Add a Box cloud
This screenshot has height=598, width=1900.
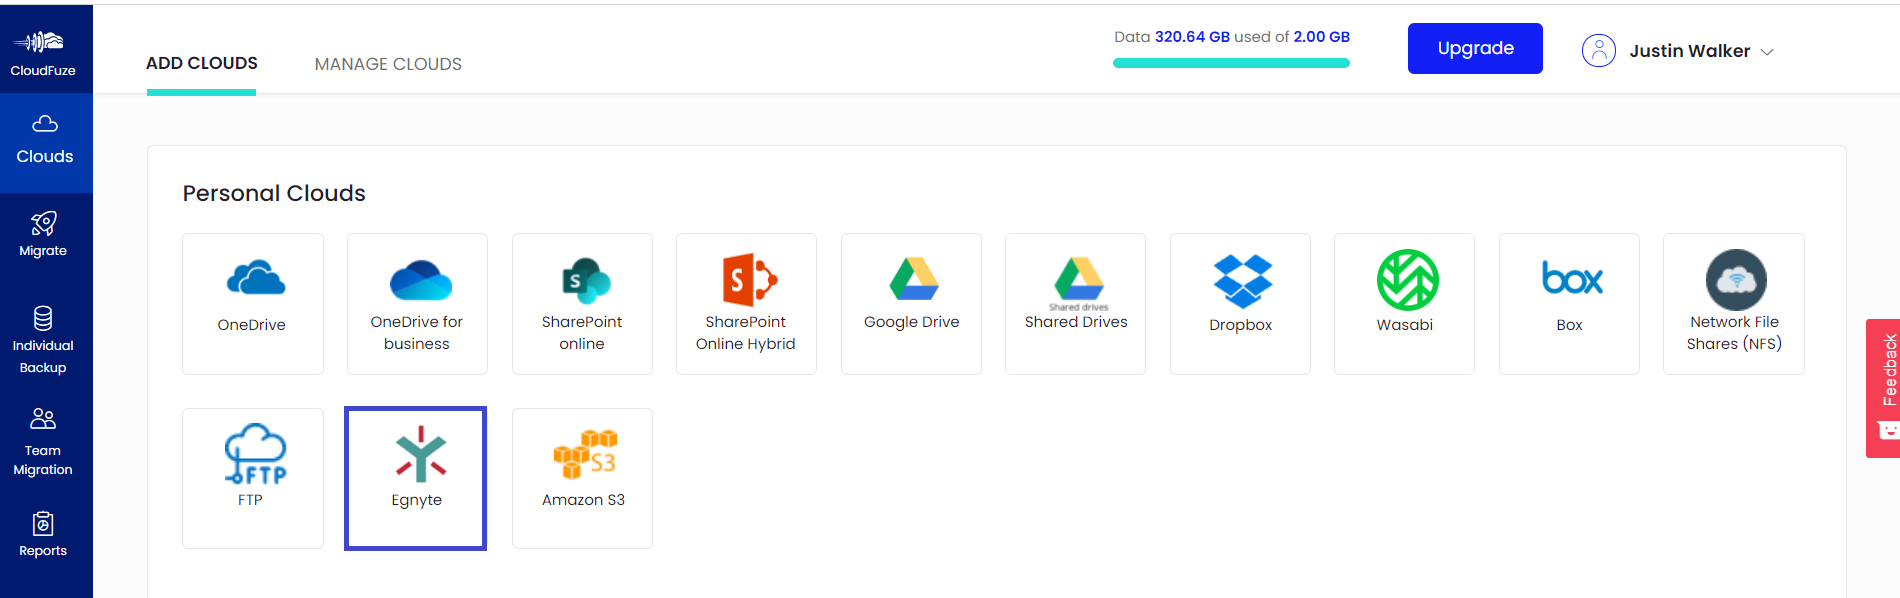point(1569,304)
